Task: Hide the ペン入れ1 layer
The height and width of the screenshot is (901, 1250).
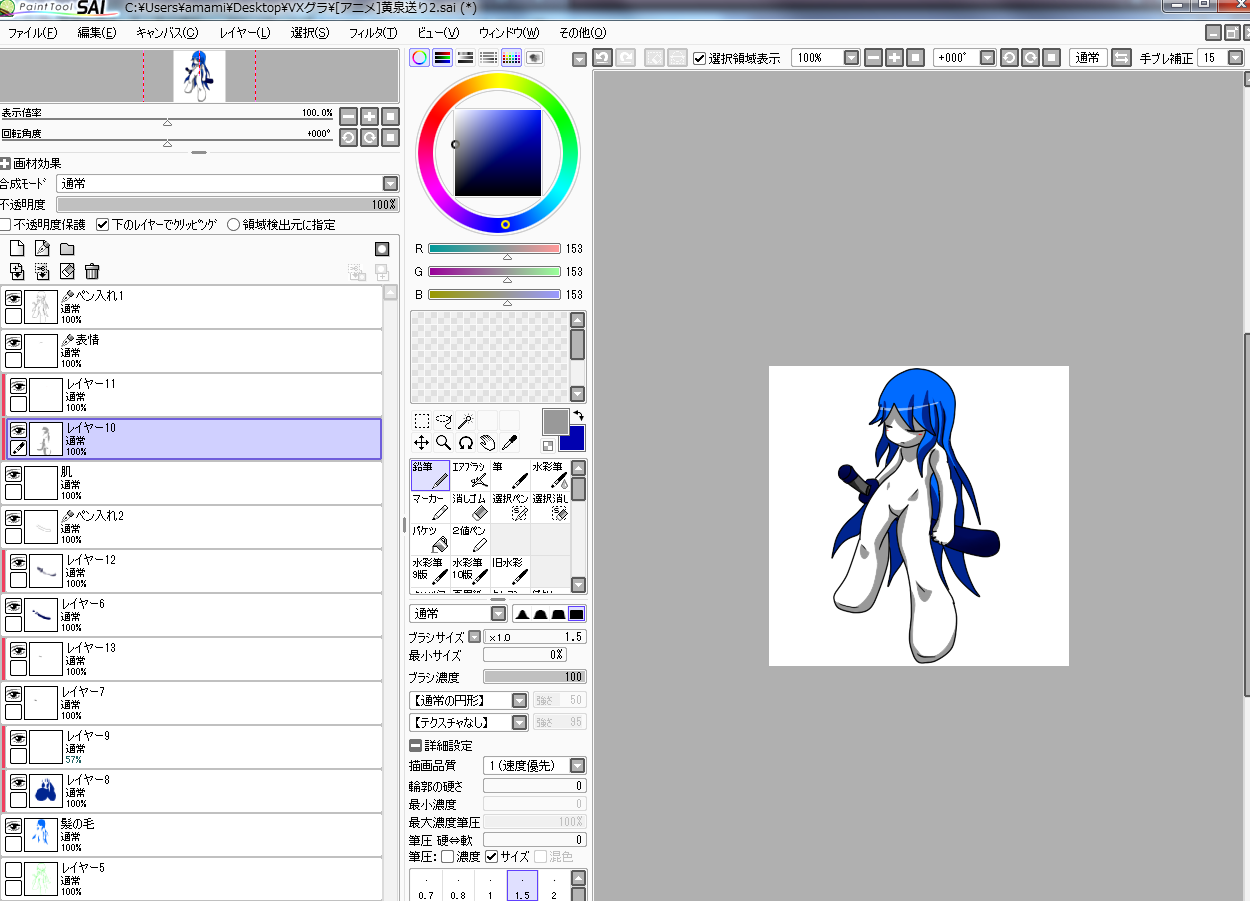Action: pyautogui.click(x=14, y=299)
